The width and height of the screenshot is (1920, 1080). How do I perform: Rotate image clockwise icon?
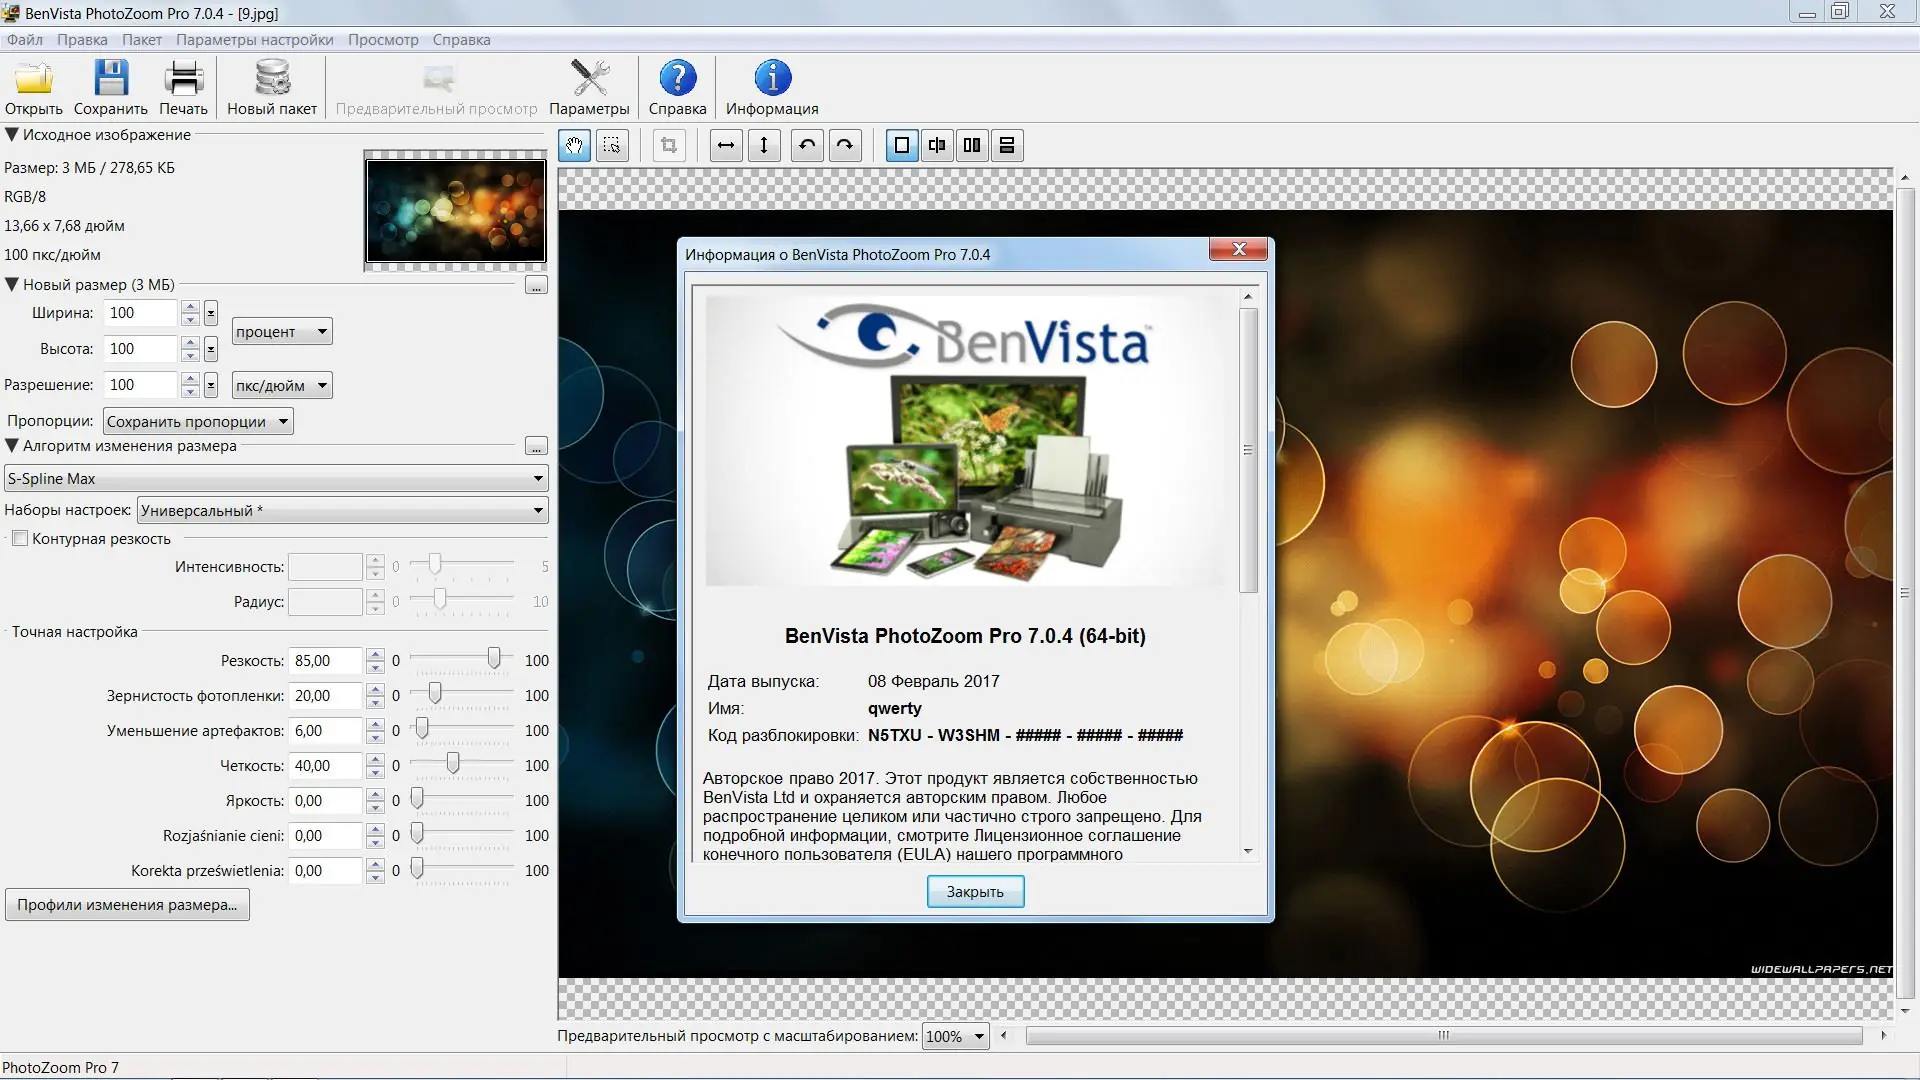[845, 146]
